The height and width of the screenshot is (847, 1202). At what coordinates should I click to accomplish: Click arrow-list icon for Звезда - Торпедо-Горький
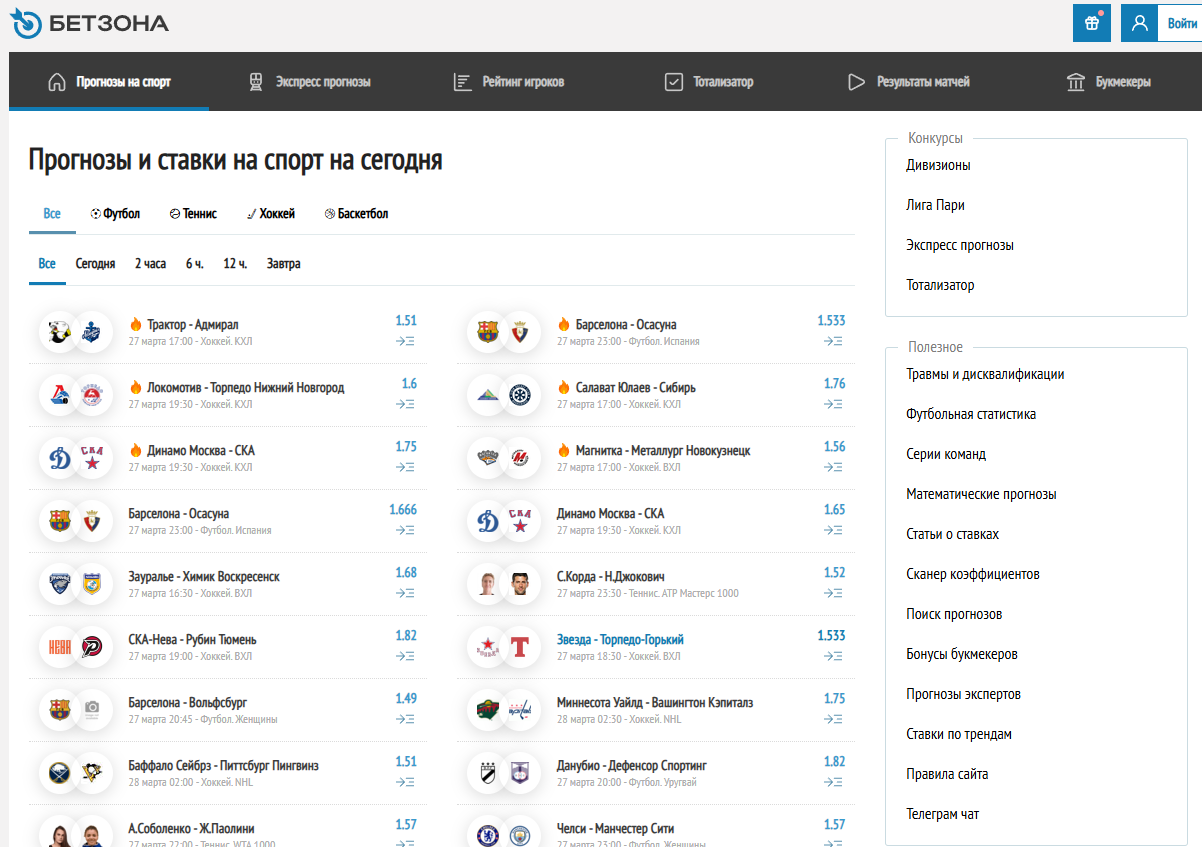[834, 656]
